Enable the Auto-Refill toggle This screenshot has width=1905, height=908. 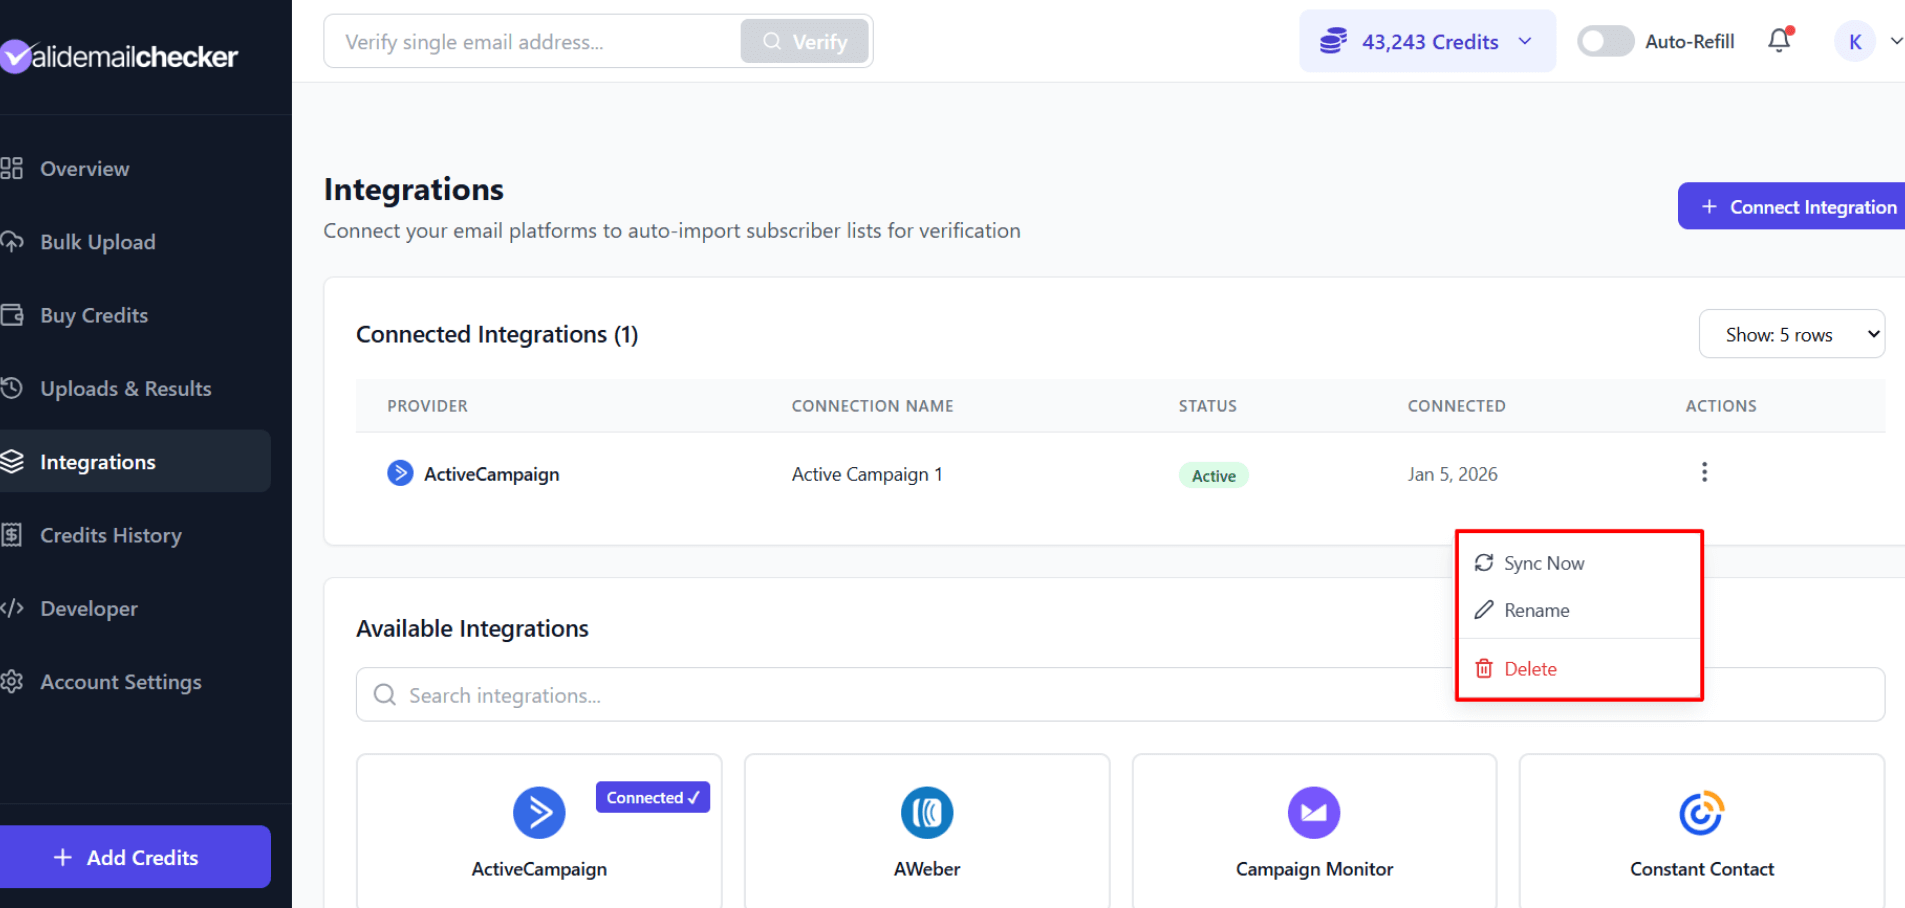pyautogui.click(x=1605, y=41)
